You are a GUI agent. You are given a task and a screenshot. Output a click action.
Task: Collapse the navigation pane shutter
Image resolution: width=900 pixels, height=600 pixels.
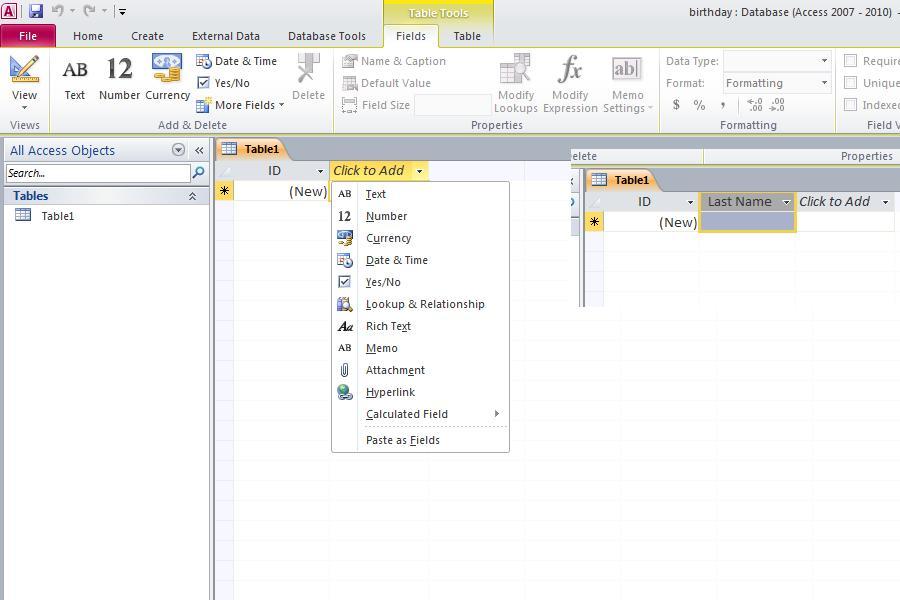(199, 150)
